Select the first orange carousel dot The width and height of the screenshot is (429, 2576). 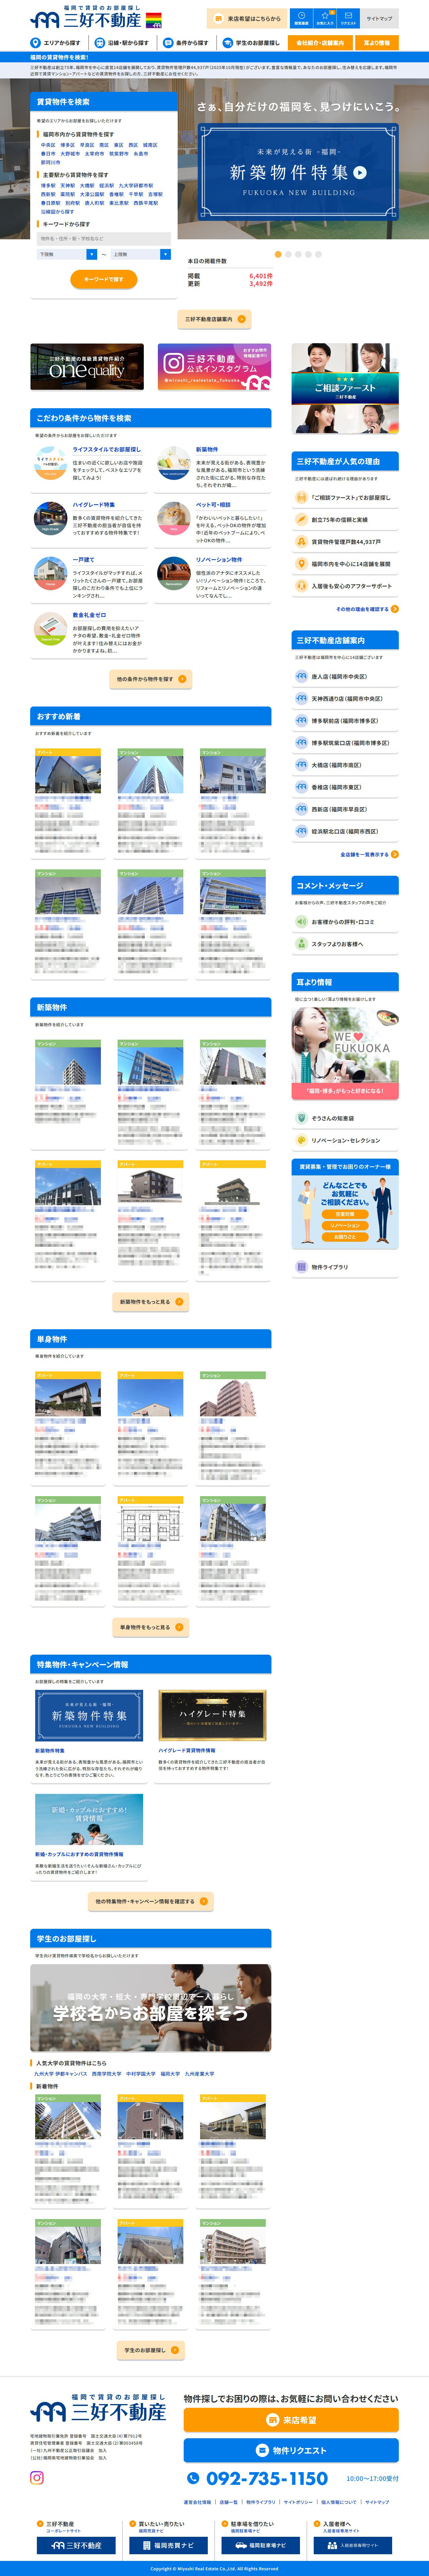[x=278, y=254]
